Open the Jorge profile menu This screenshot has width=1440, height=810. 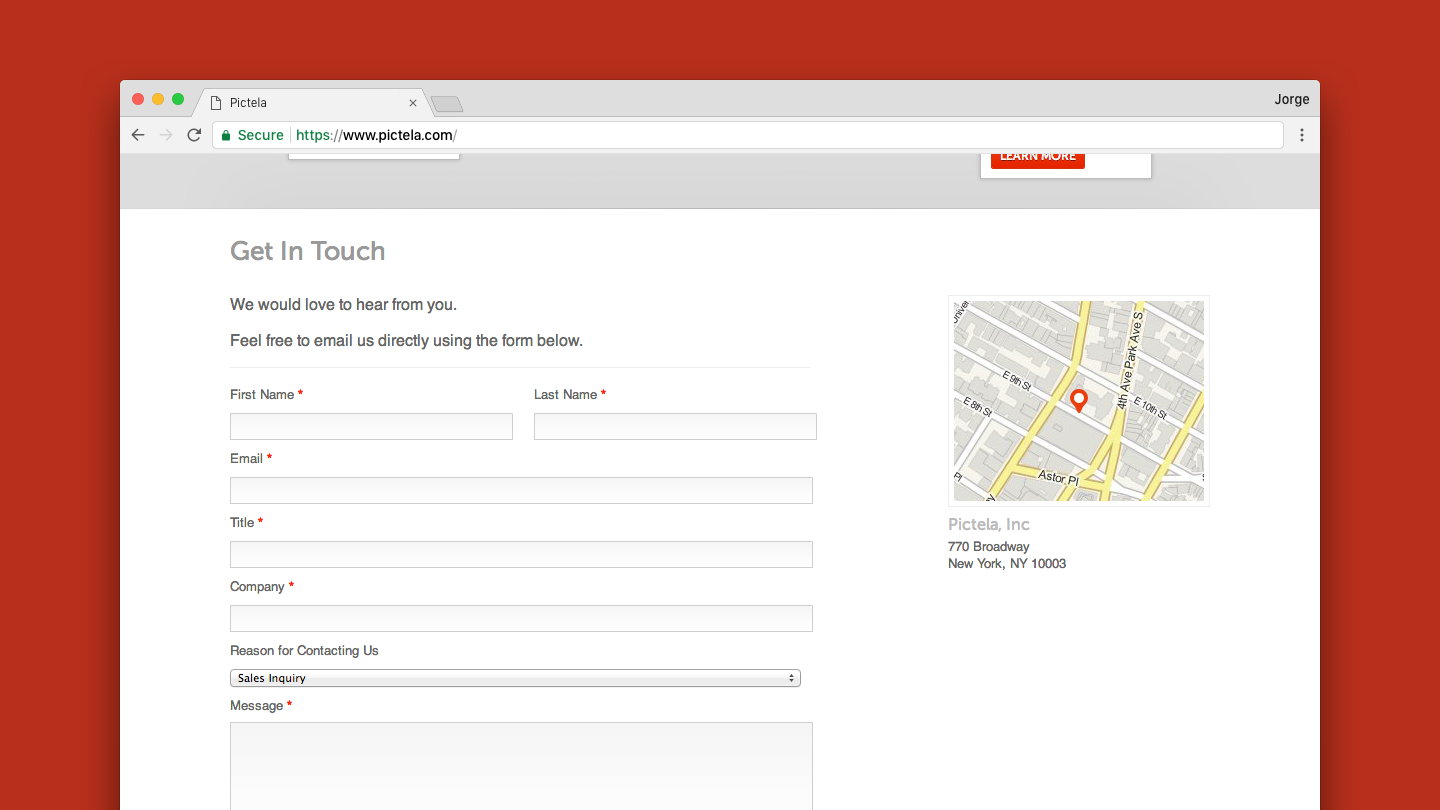pos(1291,99)
